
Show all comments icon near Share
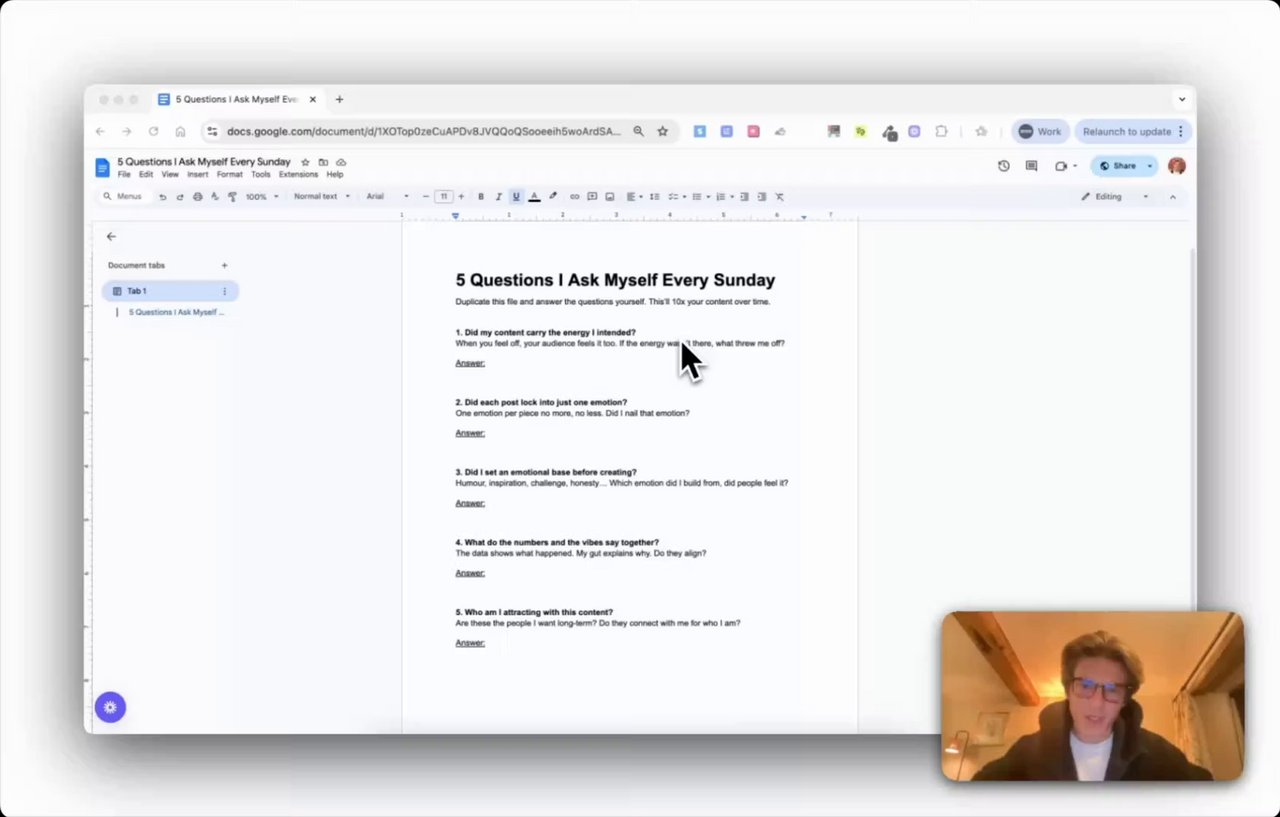pyautogui.click(x=1032, y=166)
